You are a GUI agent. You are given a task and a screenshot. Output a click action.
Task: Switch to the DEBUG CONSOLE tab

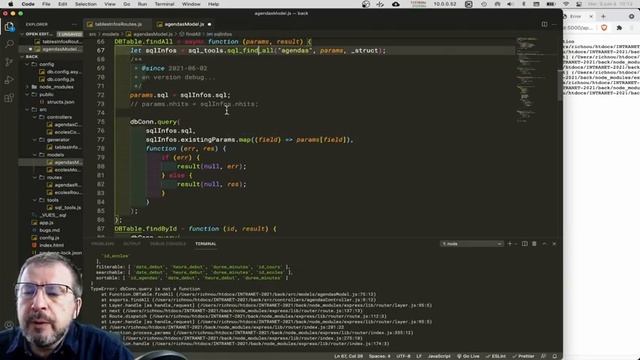(168, 244)
